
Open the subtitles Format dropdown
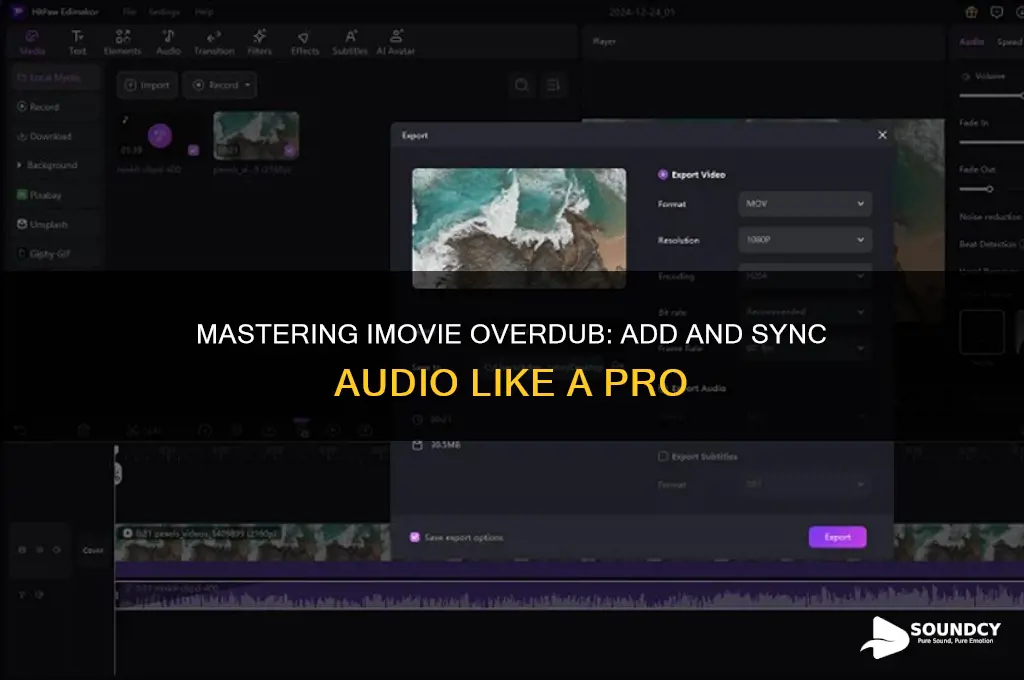(805, 485)
